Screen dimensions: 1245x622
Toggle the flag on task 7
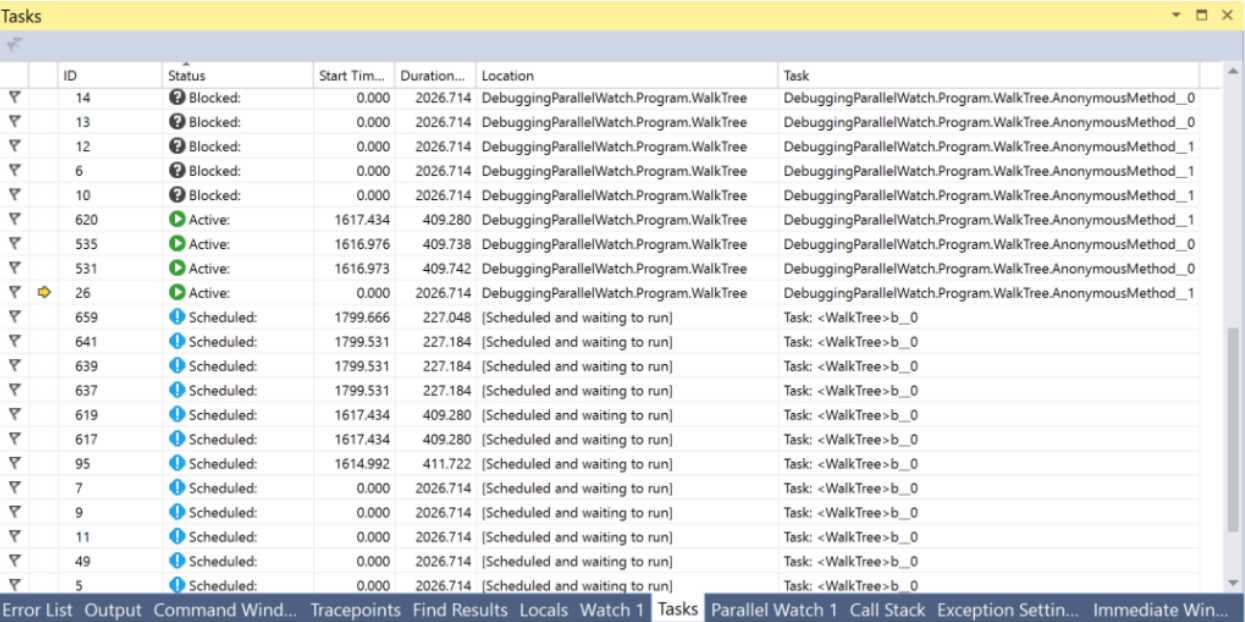coord(13,488)
